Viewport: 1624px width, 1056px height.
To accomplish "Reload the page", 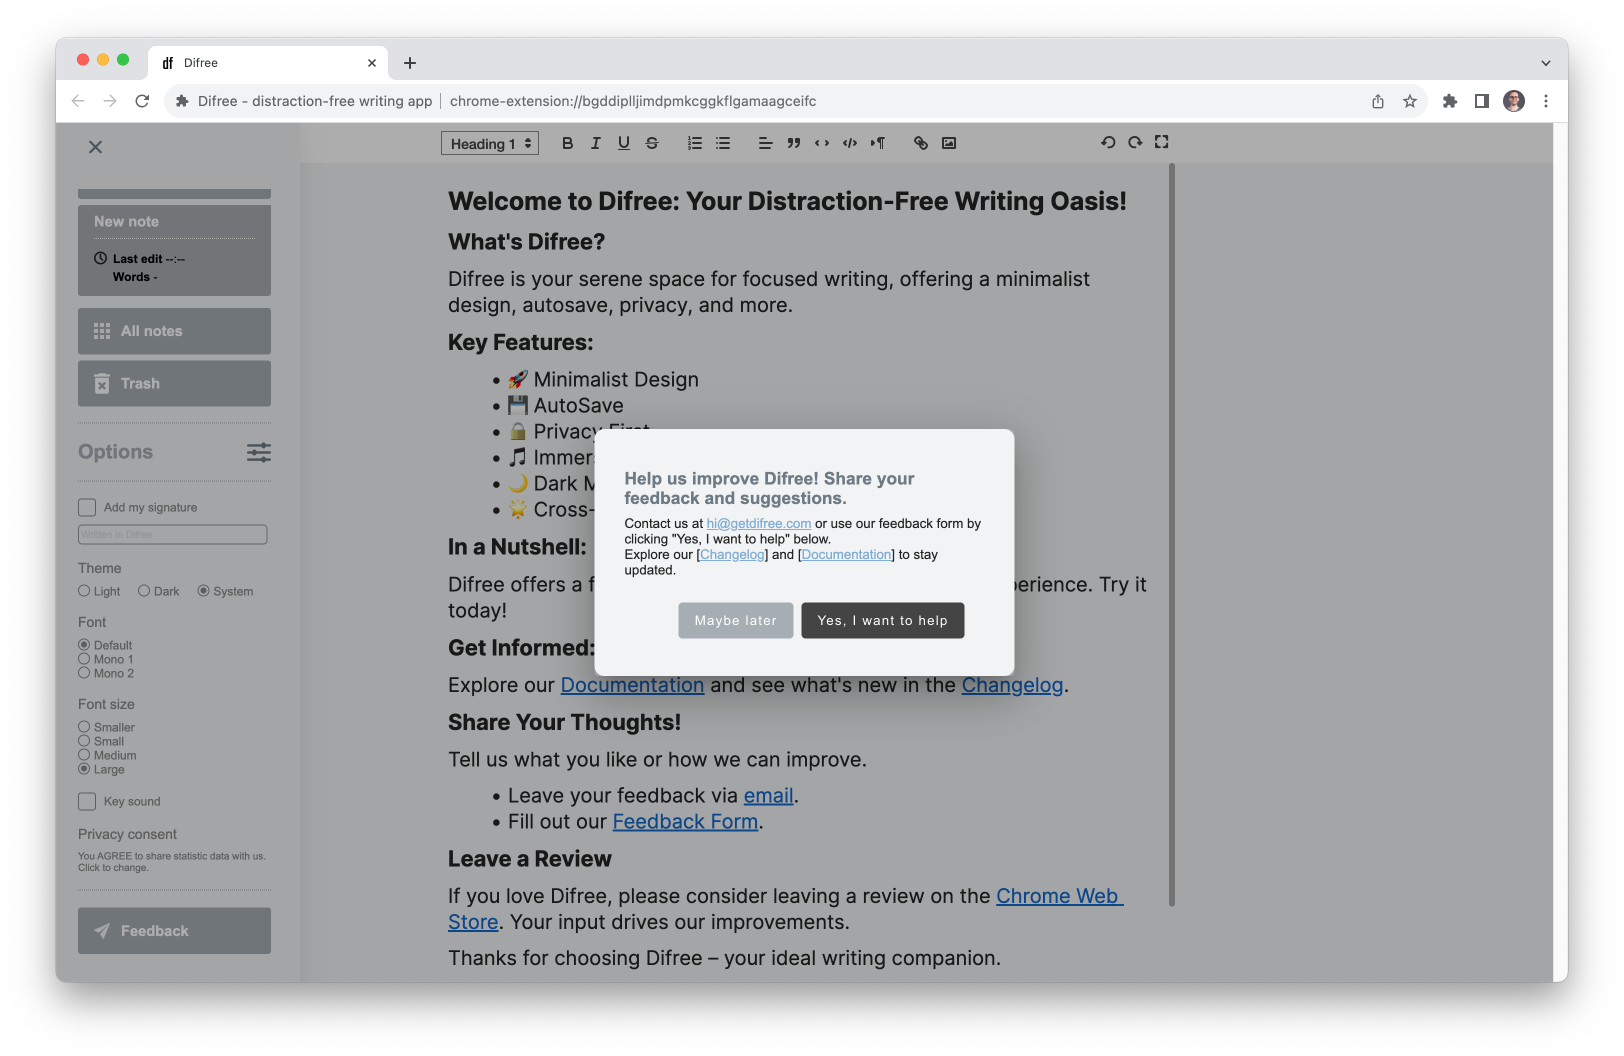I will pos(142,101).
